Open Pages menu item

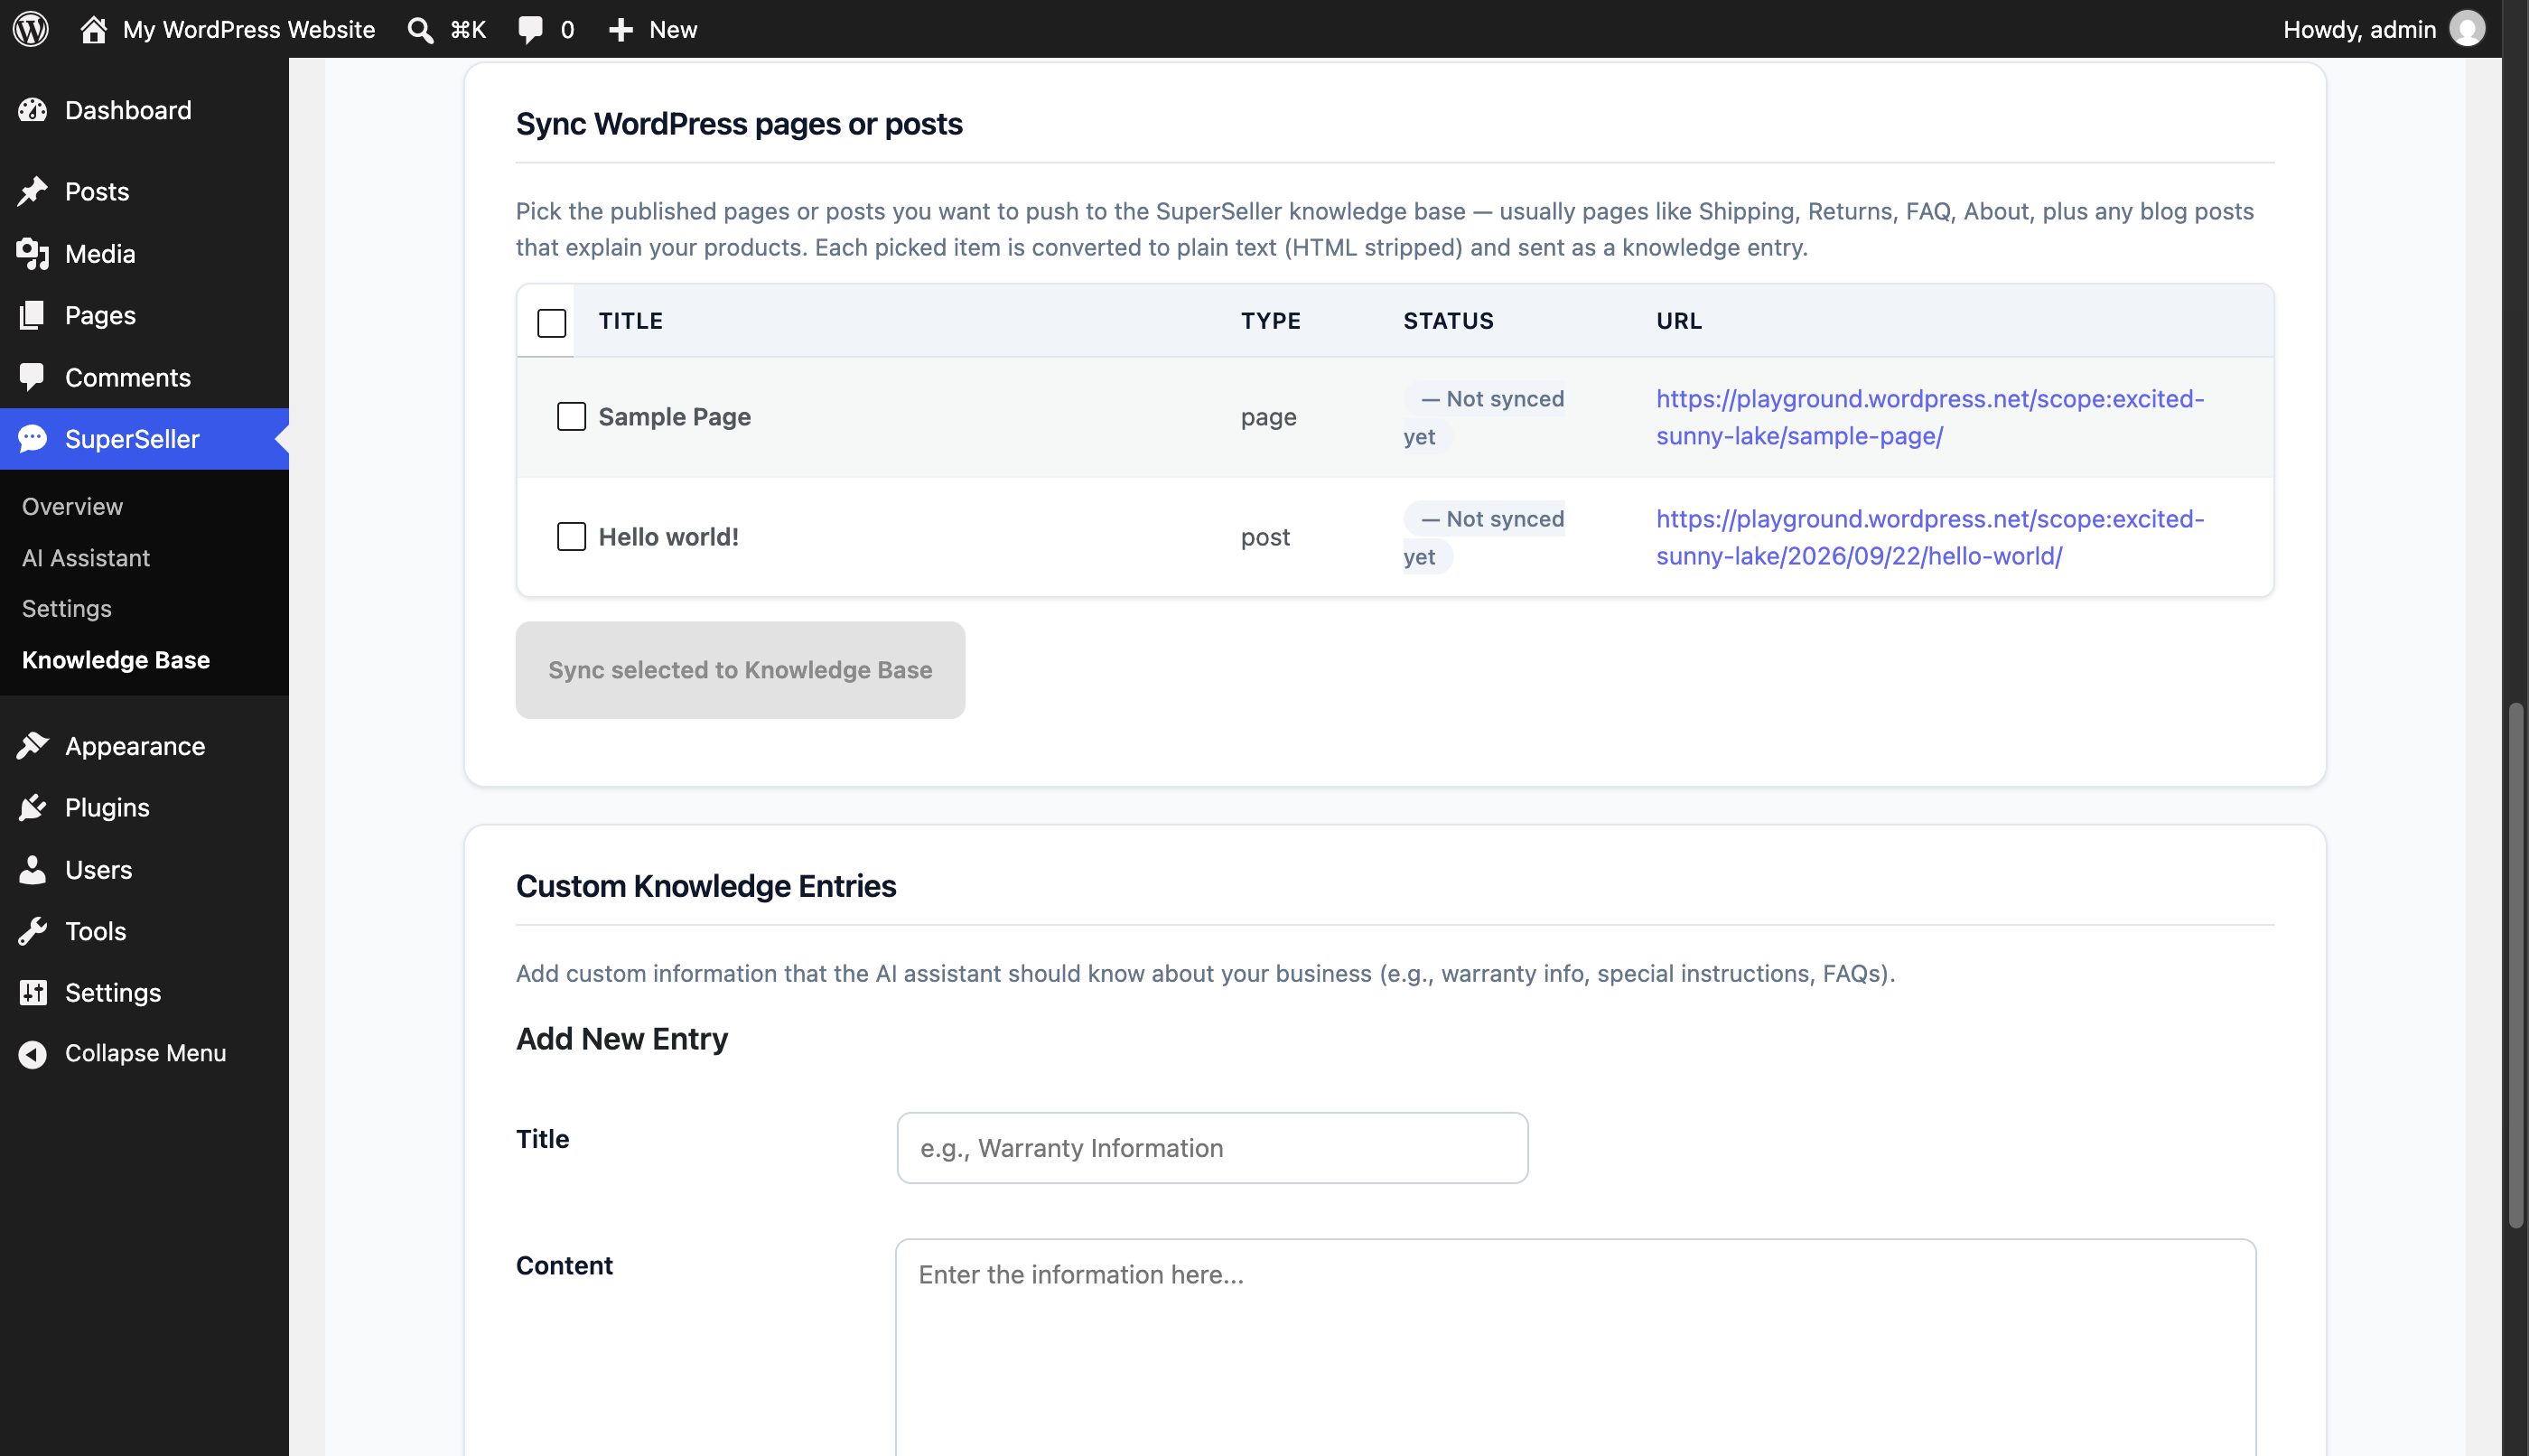click(x=144, y=315)
